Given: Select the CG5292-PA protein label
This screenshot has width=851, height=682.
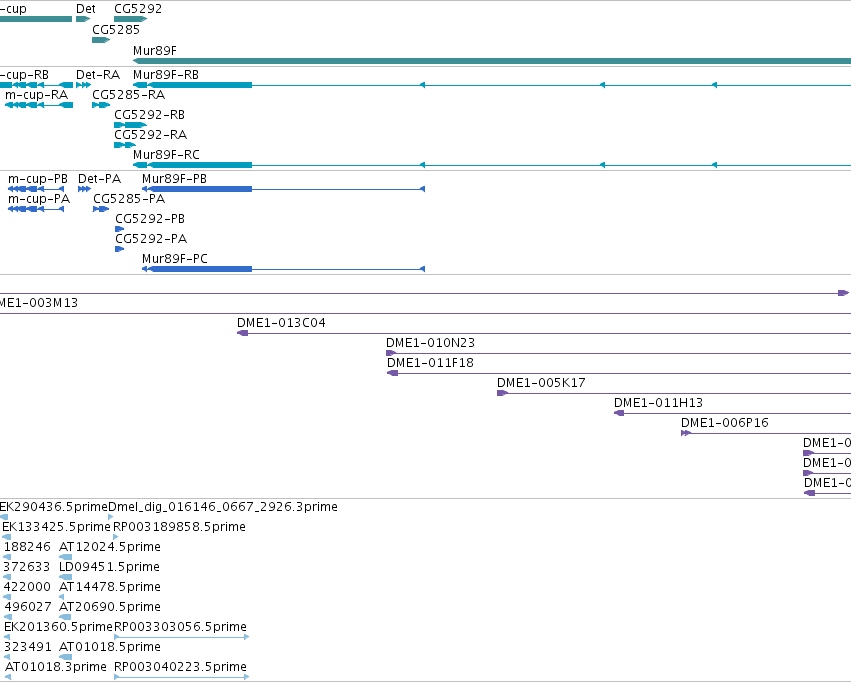Looking at the screenshot, I should click(151, 239).
